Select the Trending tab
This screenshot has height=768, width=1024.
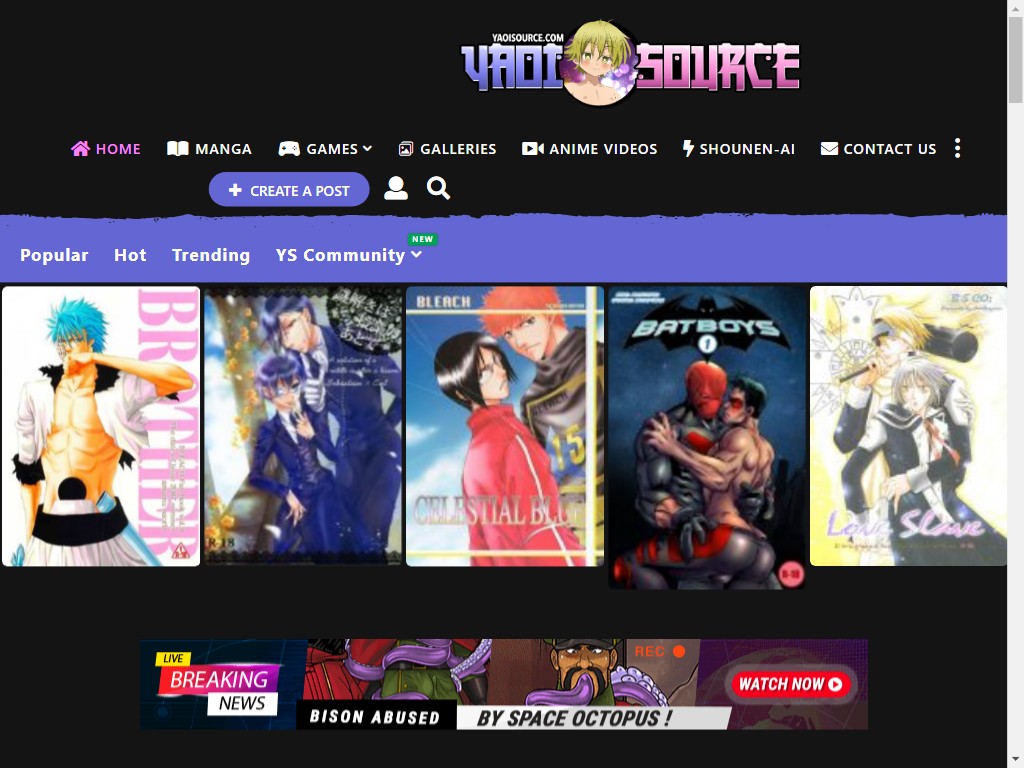(211, 255)
